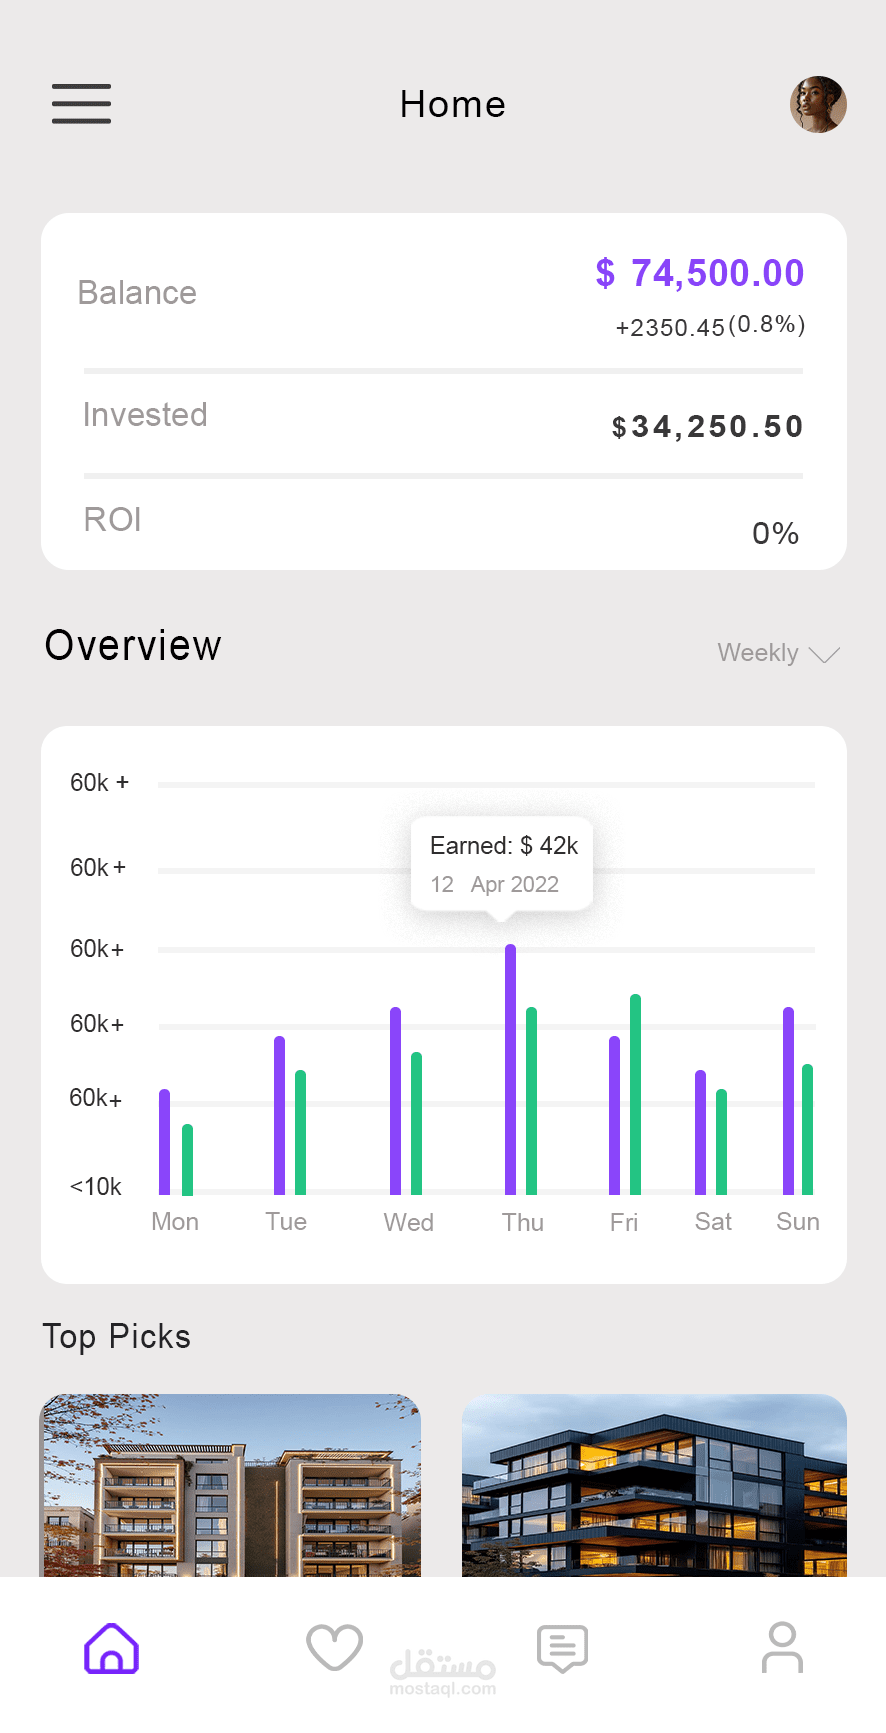Open the first Top Picks property
This screenshot has height=1733, width=886.
click(230, 1485)
